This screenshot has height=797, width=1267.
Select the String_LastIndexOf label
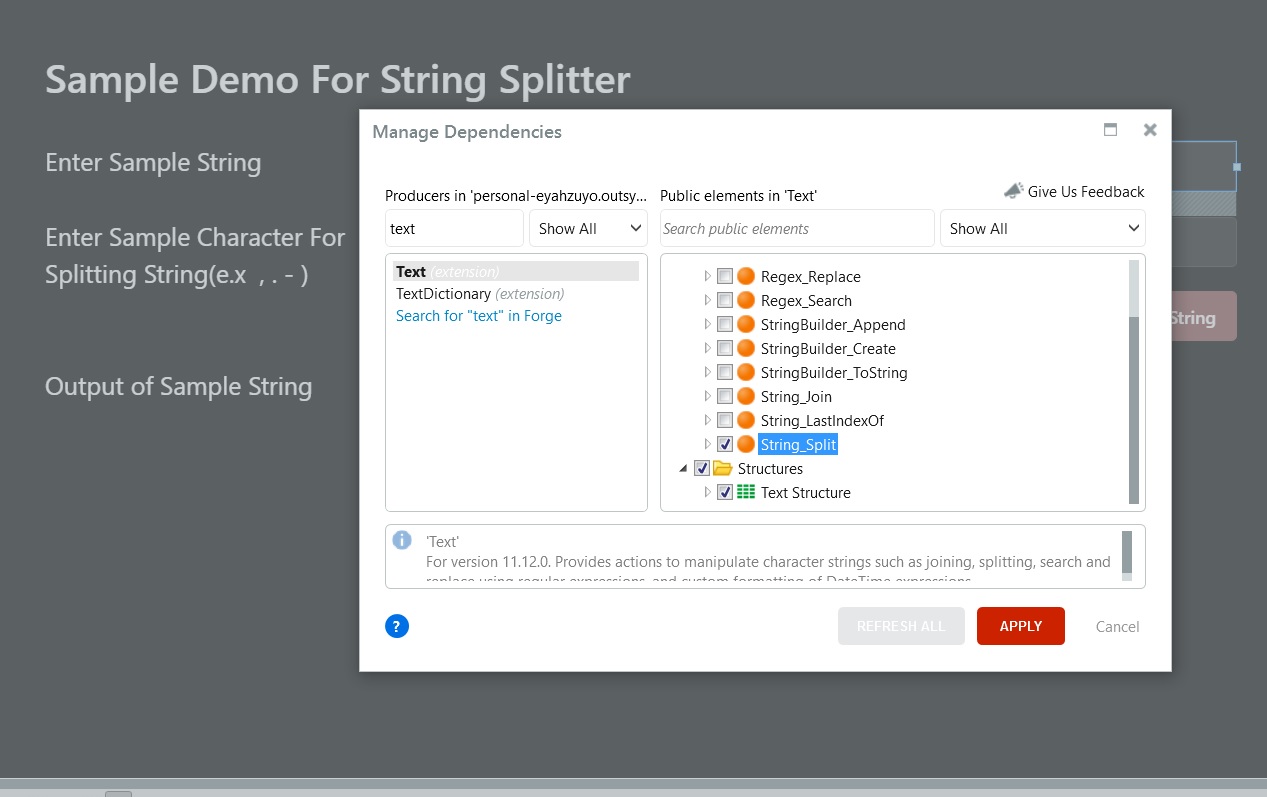point(822,420)
